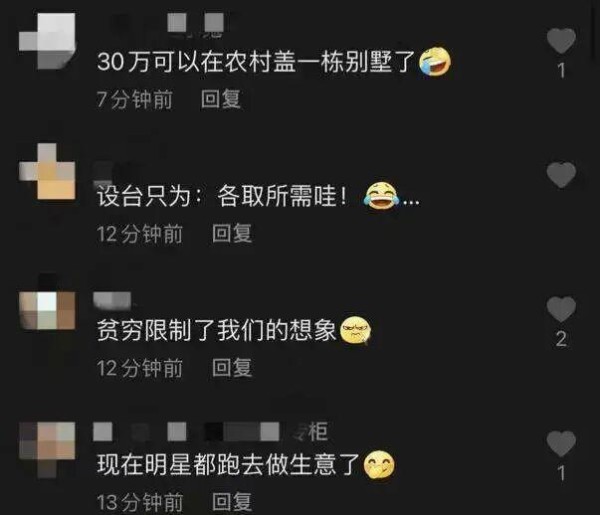Screen dimensions: 600x515
Task: Tap the crying-laughing emoji after 各取所需哇
Action: pos(380,196)
